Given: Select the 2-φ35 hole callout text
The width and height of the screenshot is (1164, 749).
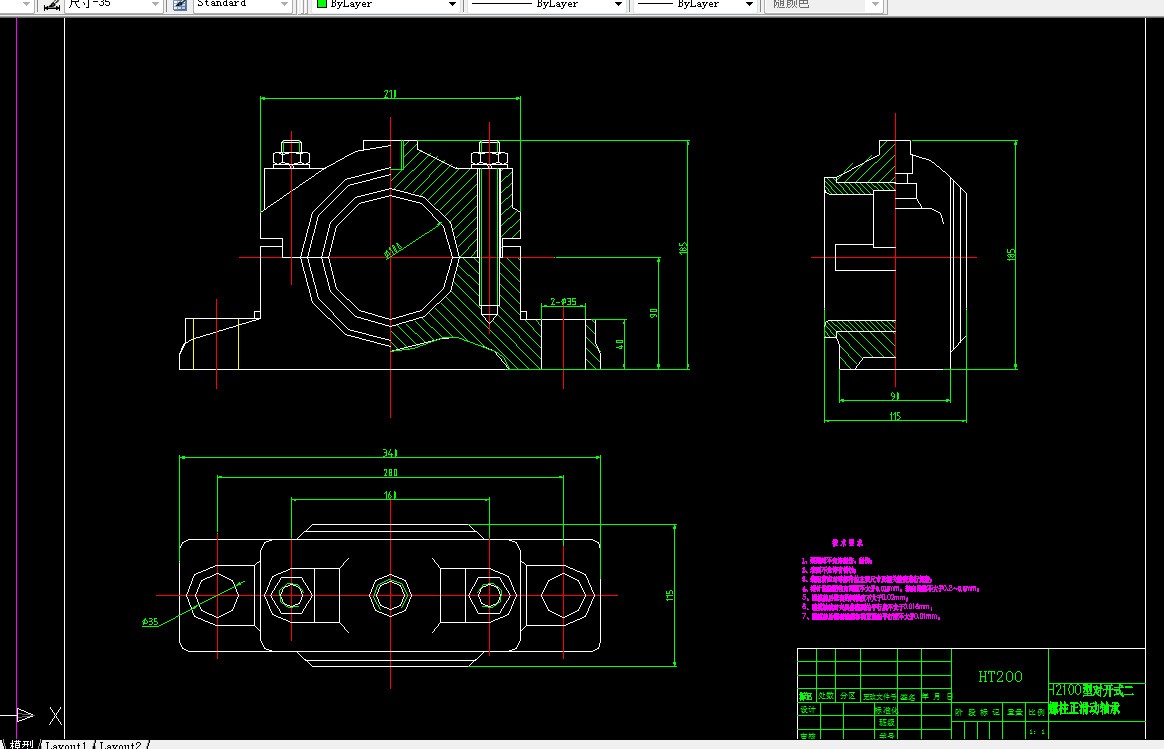Looking at the screenshot, I should 563,301.
